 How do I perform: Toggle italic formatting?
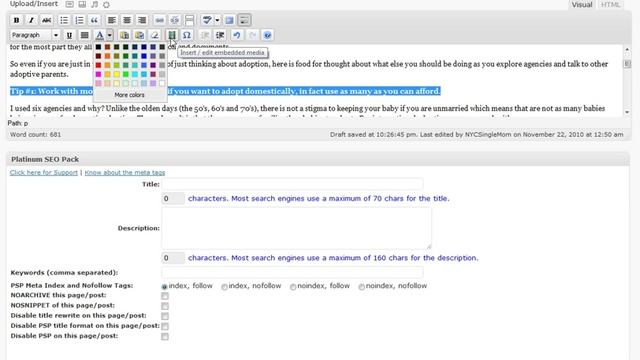31,20
